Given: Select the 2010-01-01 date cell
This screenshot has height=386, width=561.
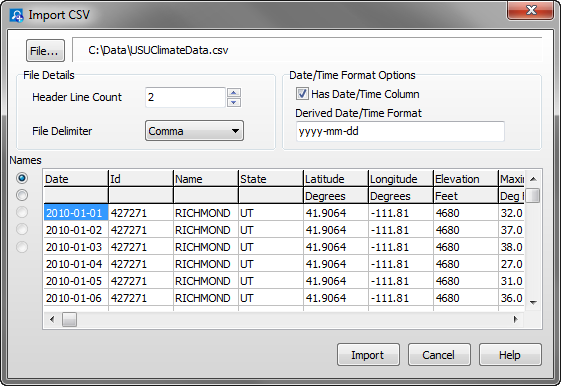Looking at the screenshot, I should 76,212.
